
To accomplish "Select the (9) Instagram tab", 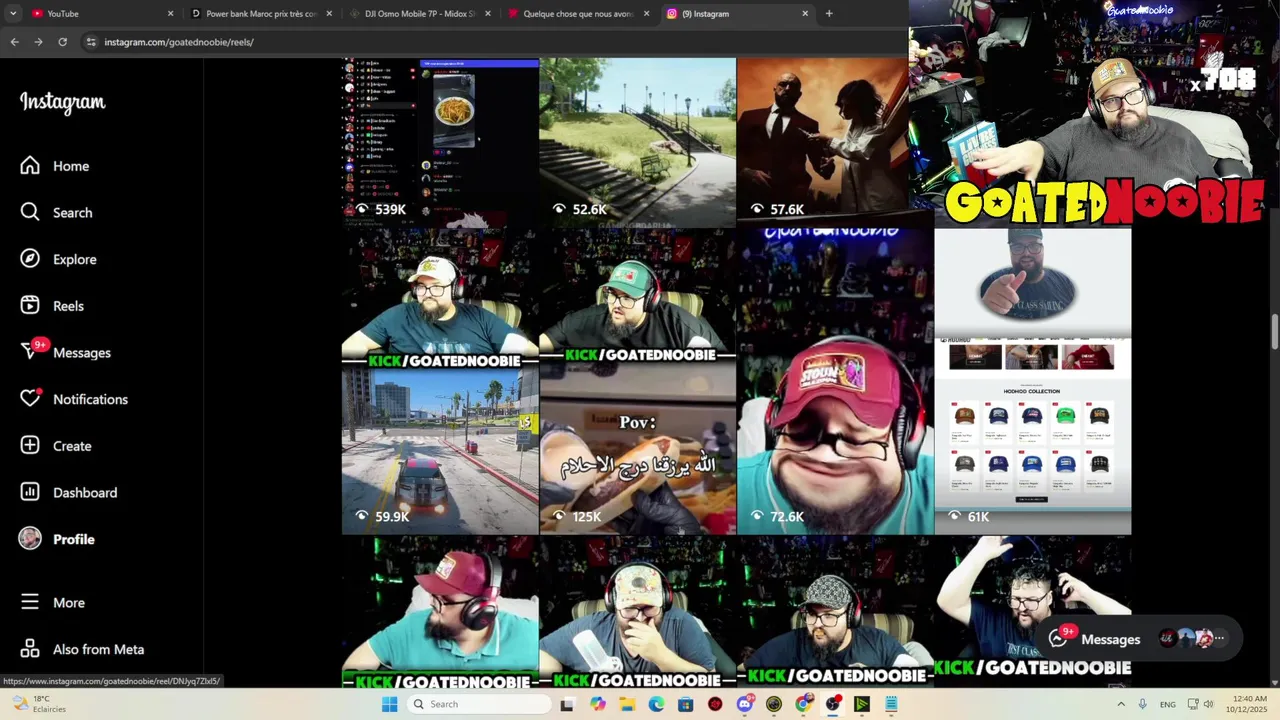I will pyautogui.click(x=736, y=14).
